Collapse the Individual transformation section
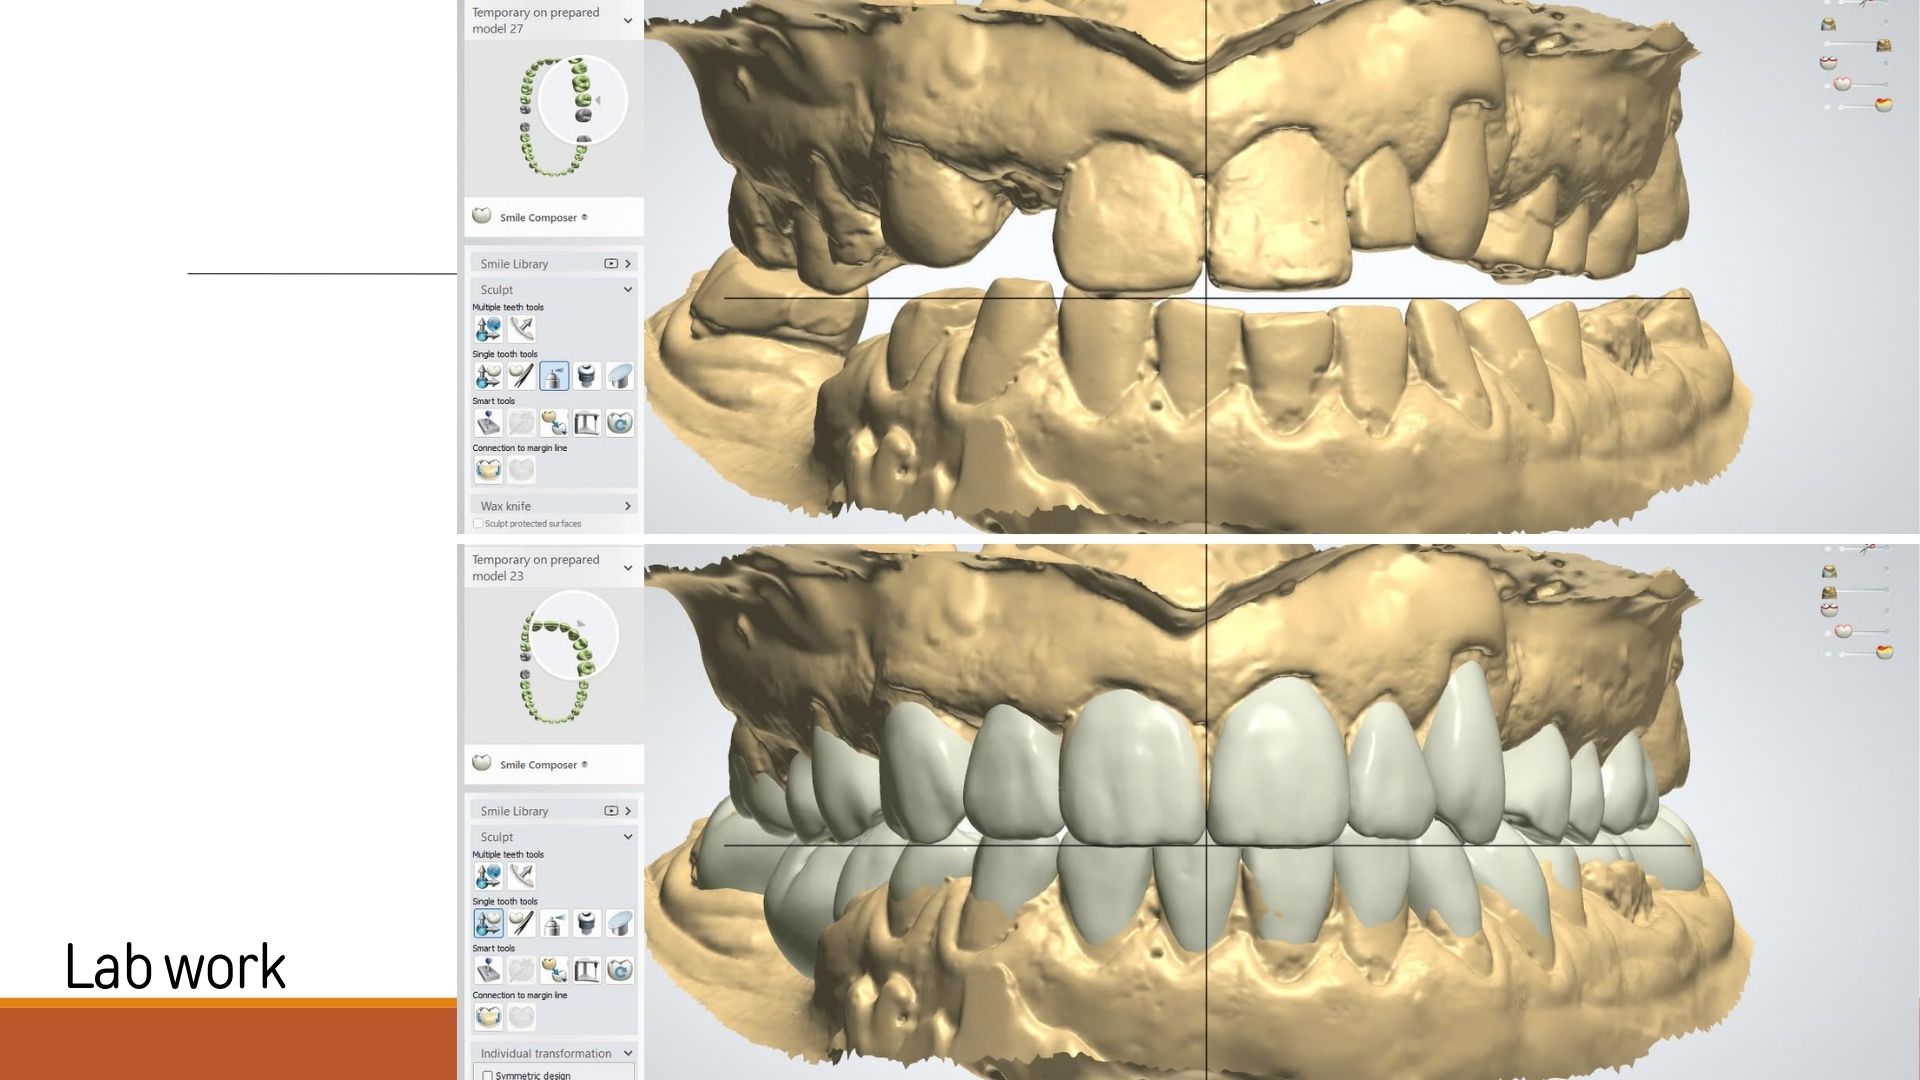This screenshot has width=1920, height=1080. point(627,1053)
